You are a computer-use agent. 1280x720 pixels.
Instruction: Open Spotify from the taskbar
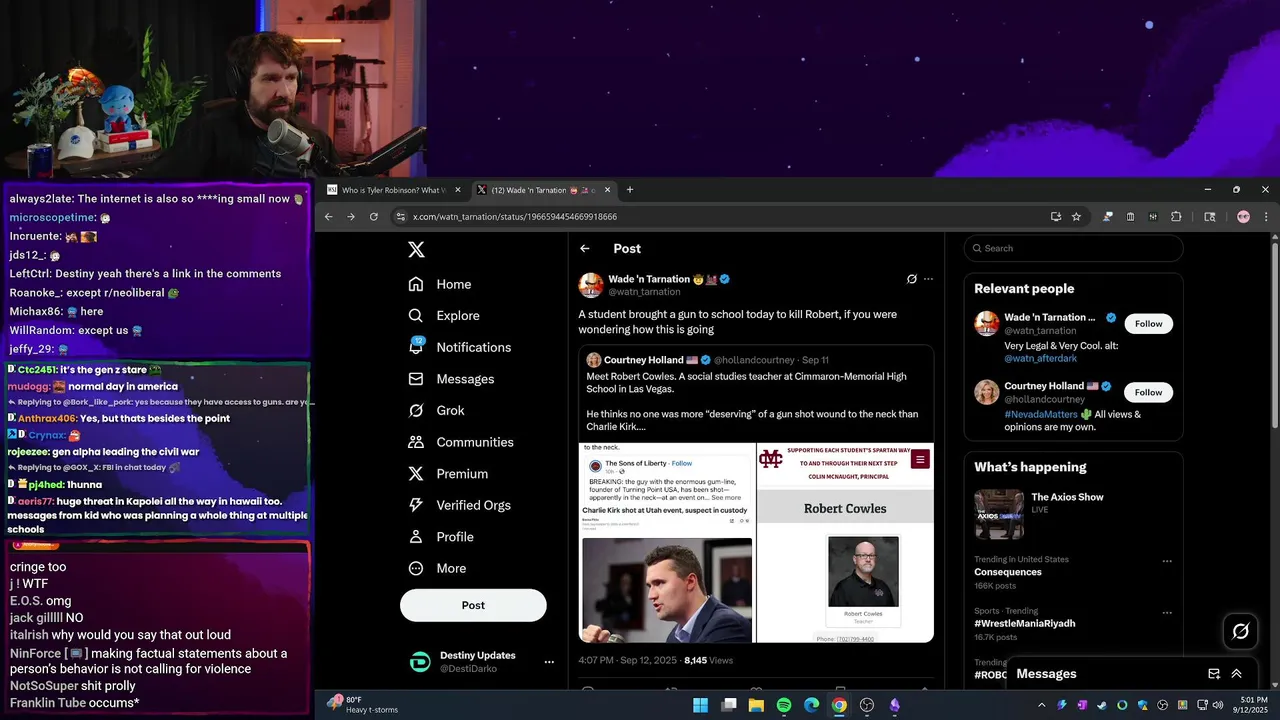click(x=784, y=705)
